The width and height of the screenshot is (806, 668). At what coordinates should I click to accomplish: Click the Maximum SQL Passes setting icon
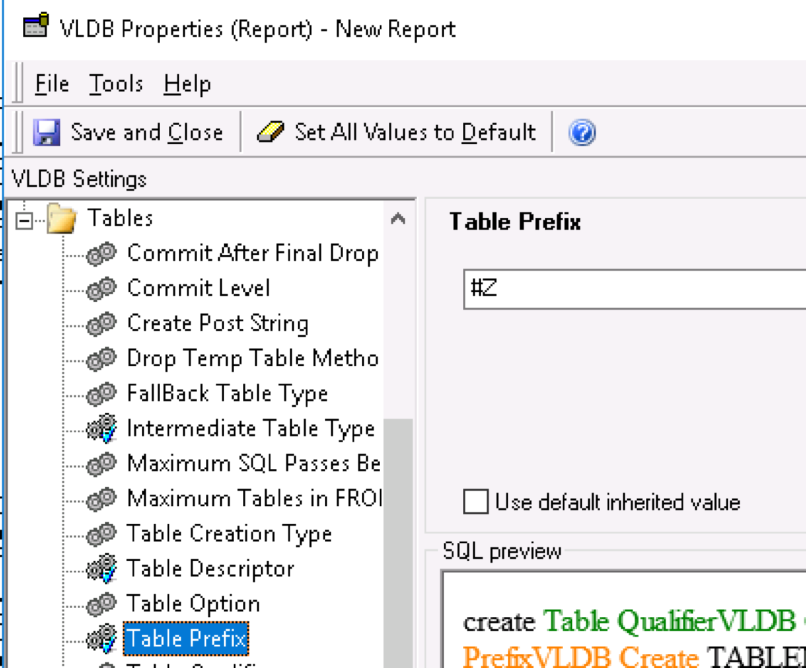pos(102,463)
